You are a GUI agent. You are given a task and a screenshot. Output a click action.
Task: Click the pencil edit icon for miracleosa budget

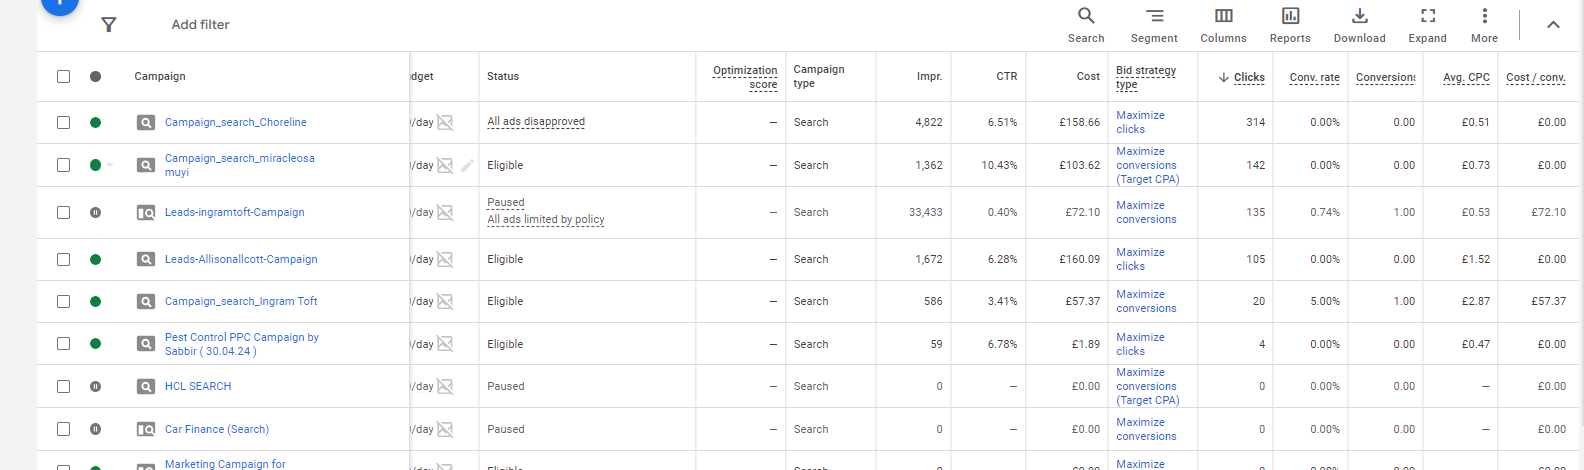[x=467, y=165]
